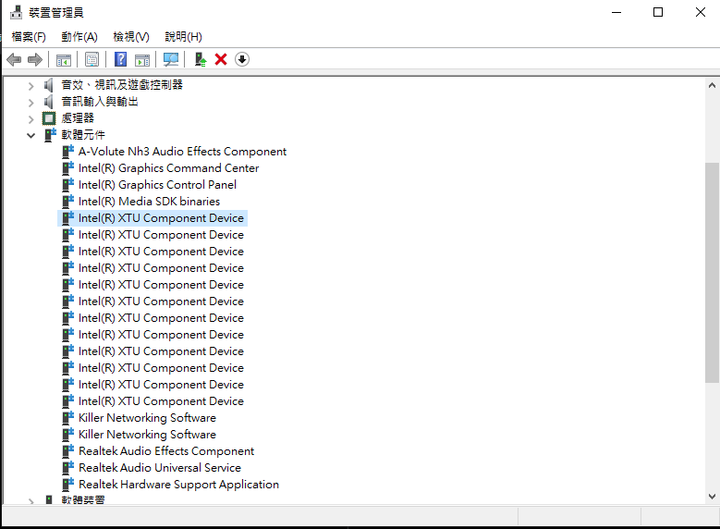Click the icon beside Intel(R) Media SDK binaries
720x529 pixels.
click(68, 201)
